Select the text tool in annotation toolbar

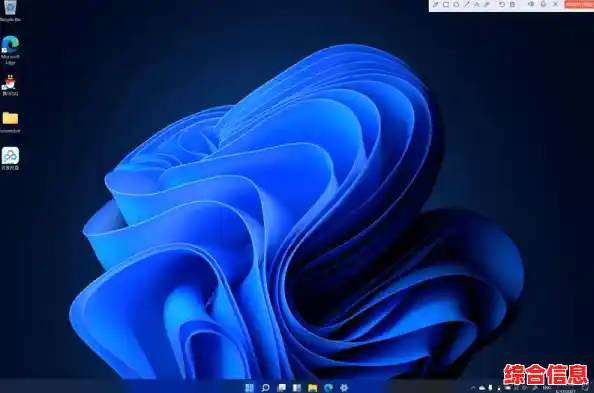click(477, 5)
